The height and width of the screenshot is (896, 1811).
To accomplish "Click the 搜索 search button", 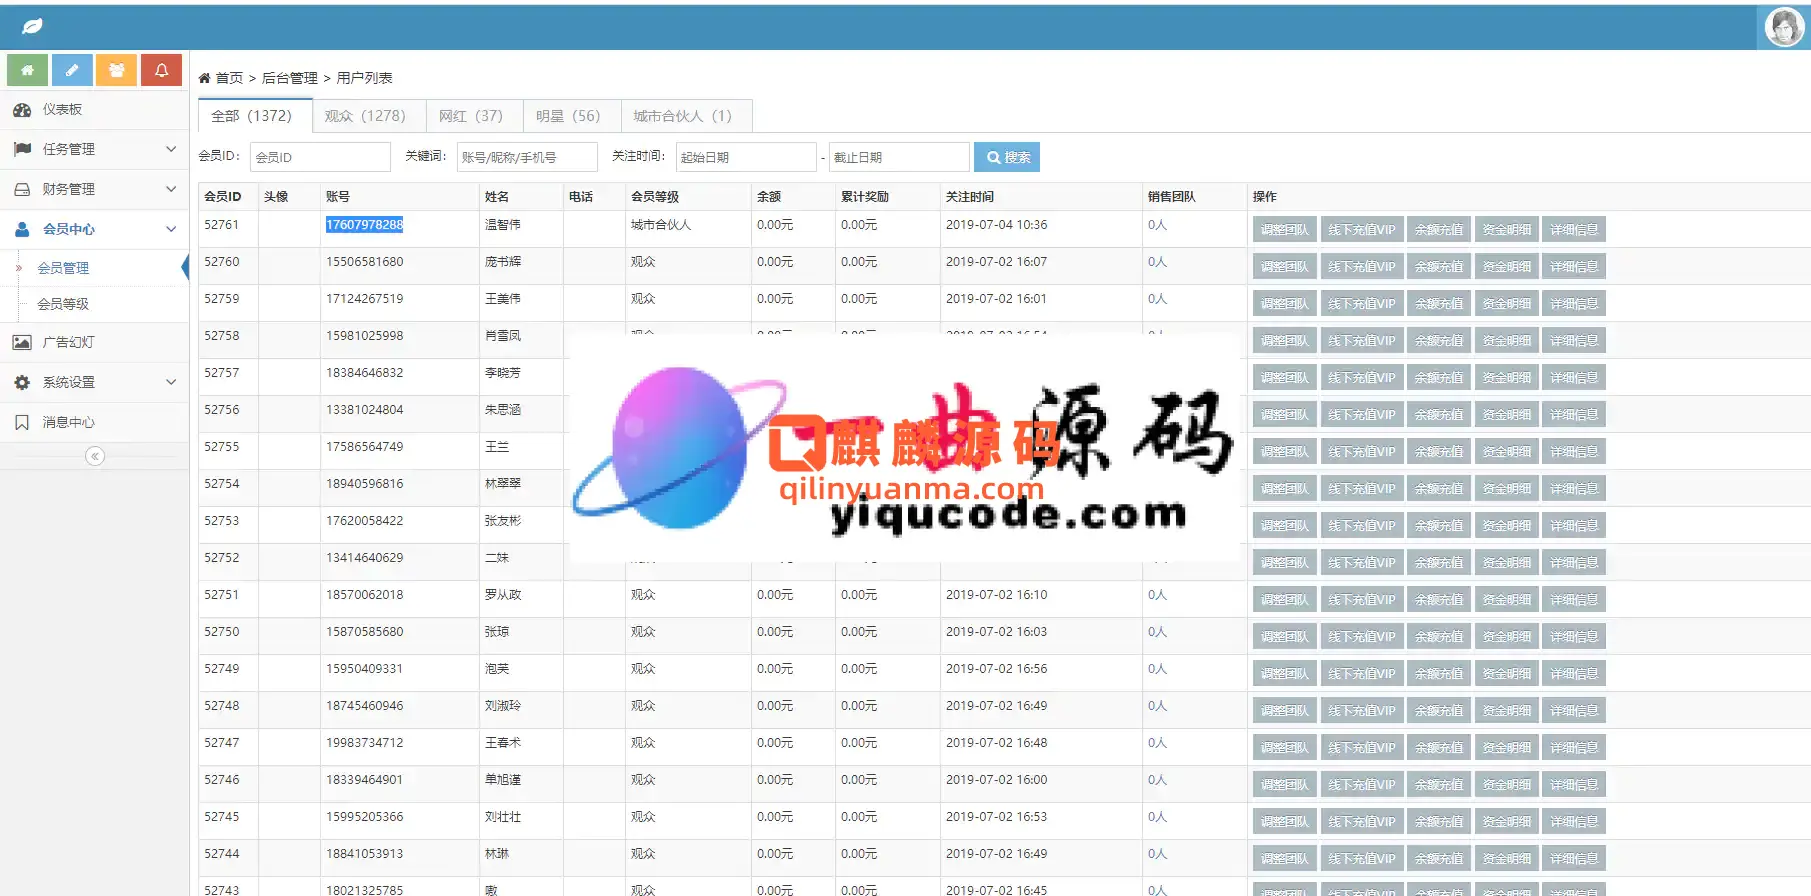I will click(1007, 157).
